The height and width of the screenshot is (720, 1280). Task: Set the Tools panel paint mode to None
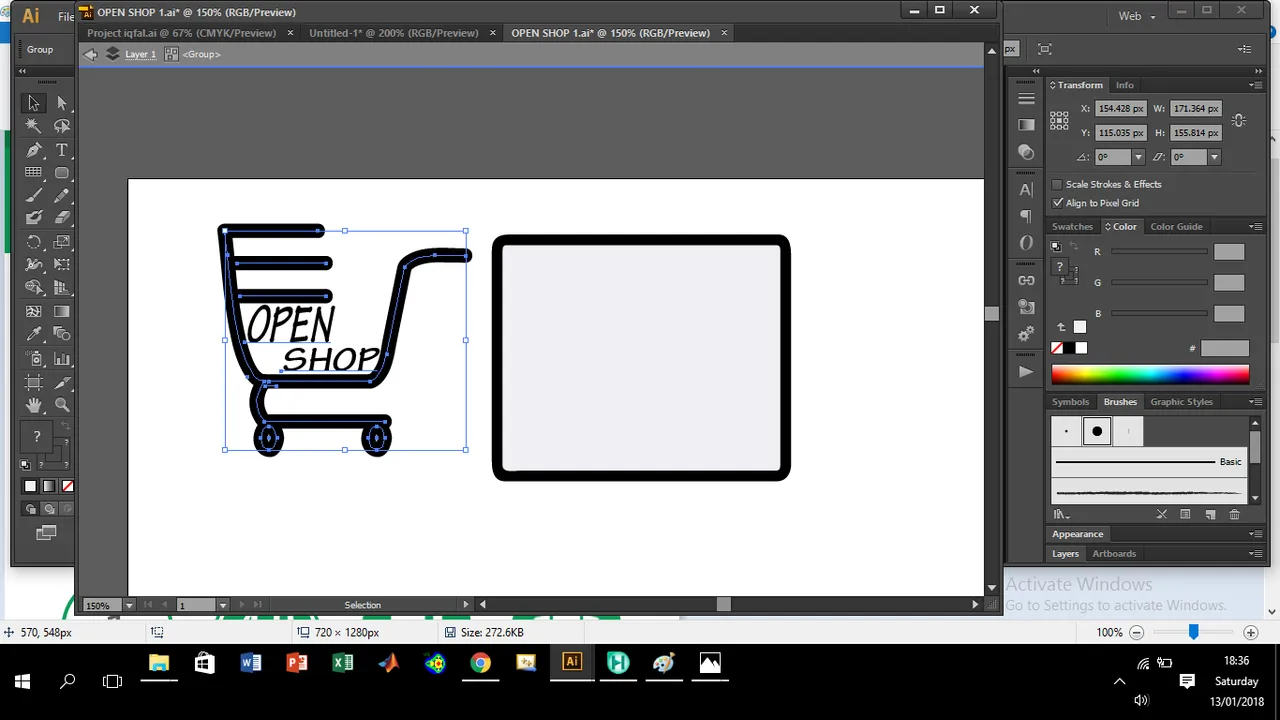[x=68, y=486]
